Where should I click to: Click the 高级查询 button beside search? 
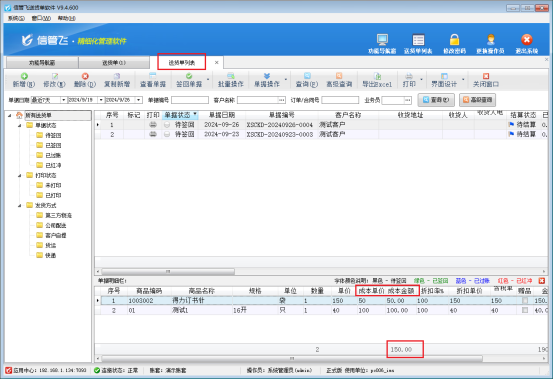pos(477,100)
